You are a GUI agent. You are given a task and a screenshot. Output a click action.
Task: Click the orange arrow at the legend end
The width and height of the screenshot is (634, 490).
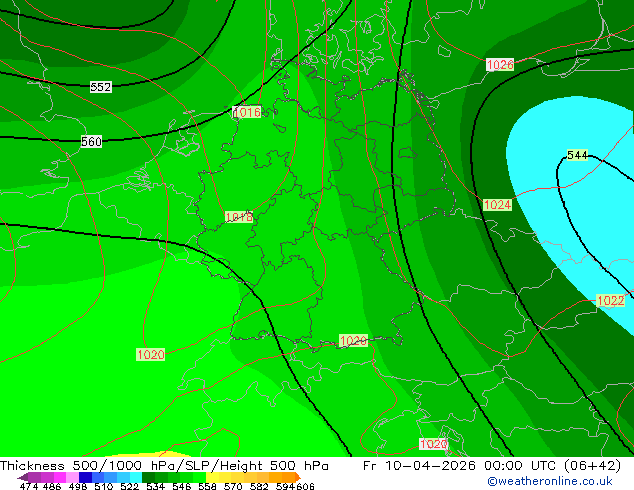[x=298, y=477]
